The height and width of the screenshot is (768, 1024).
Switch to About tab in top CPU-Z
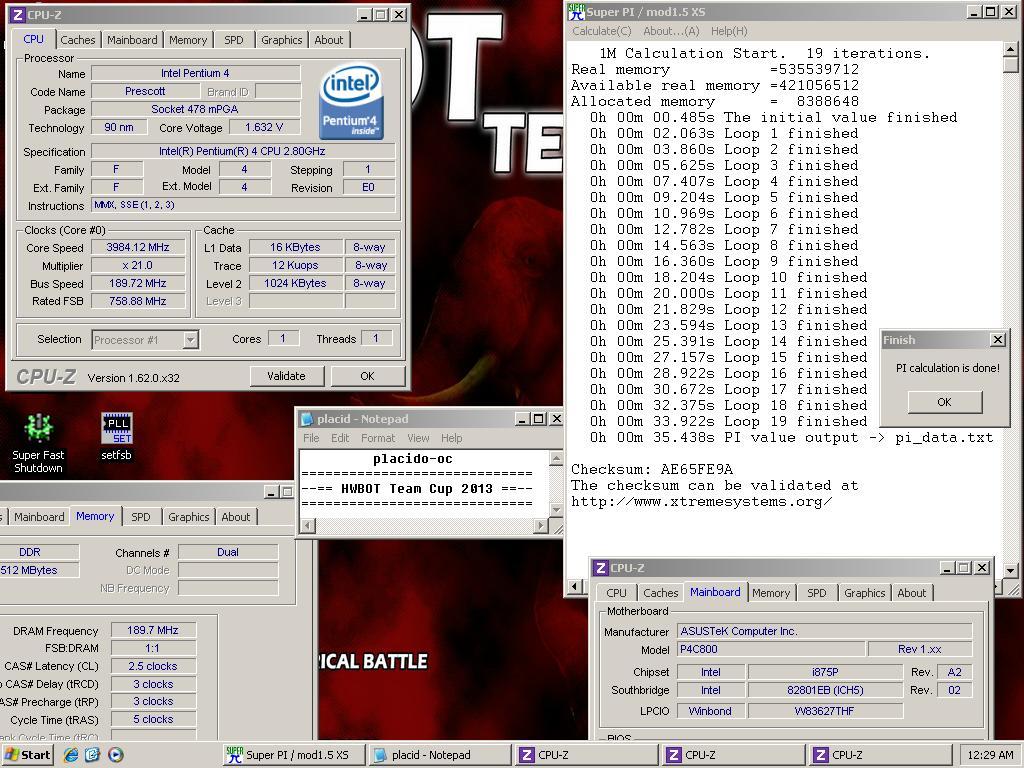(x=328, y=40)
